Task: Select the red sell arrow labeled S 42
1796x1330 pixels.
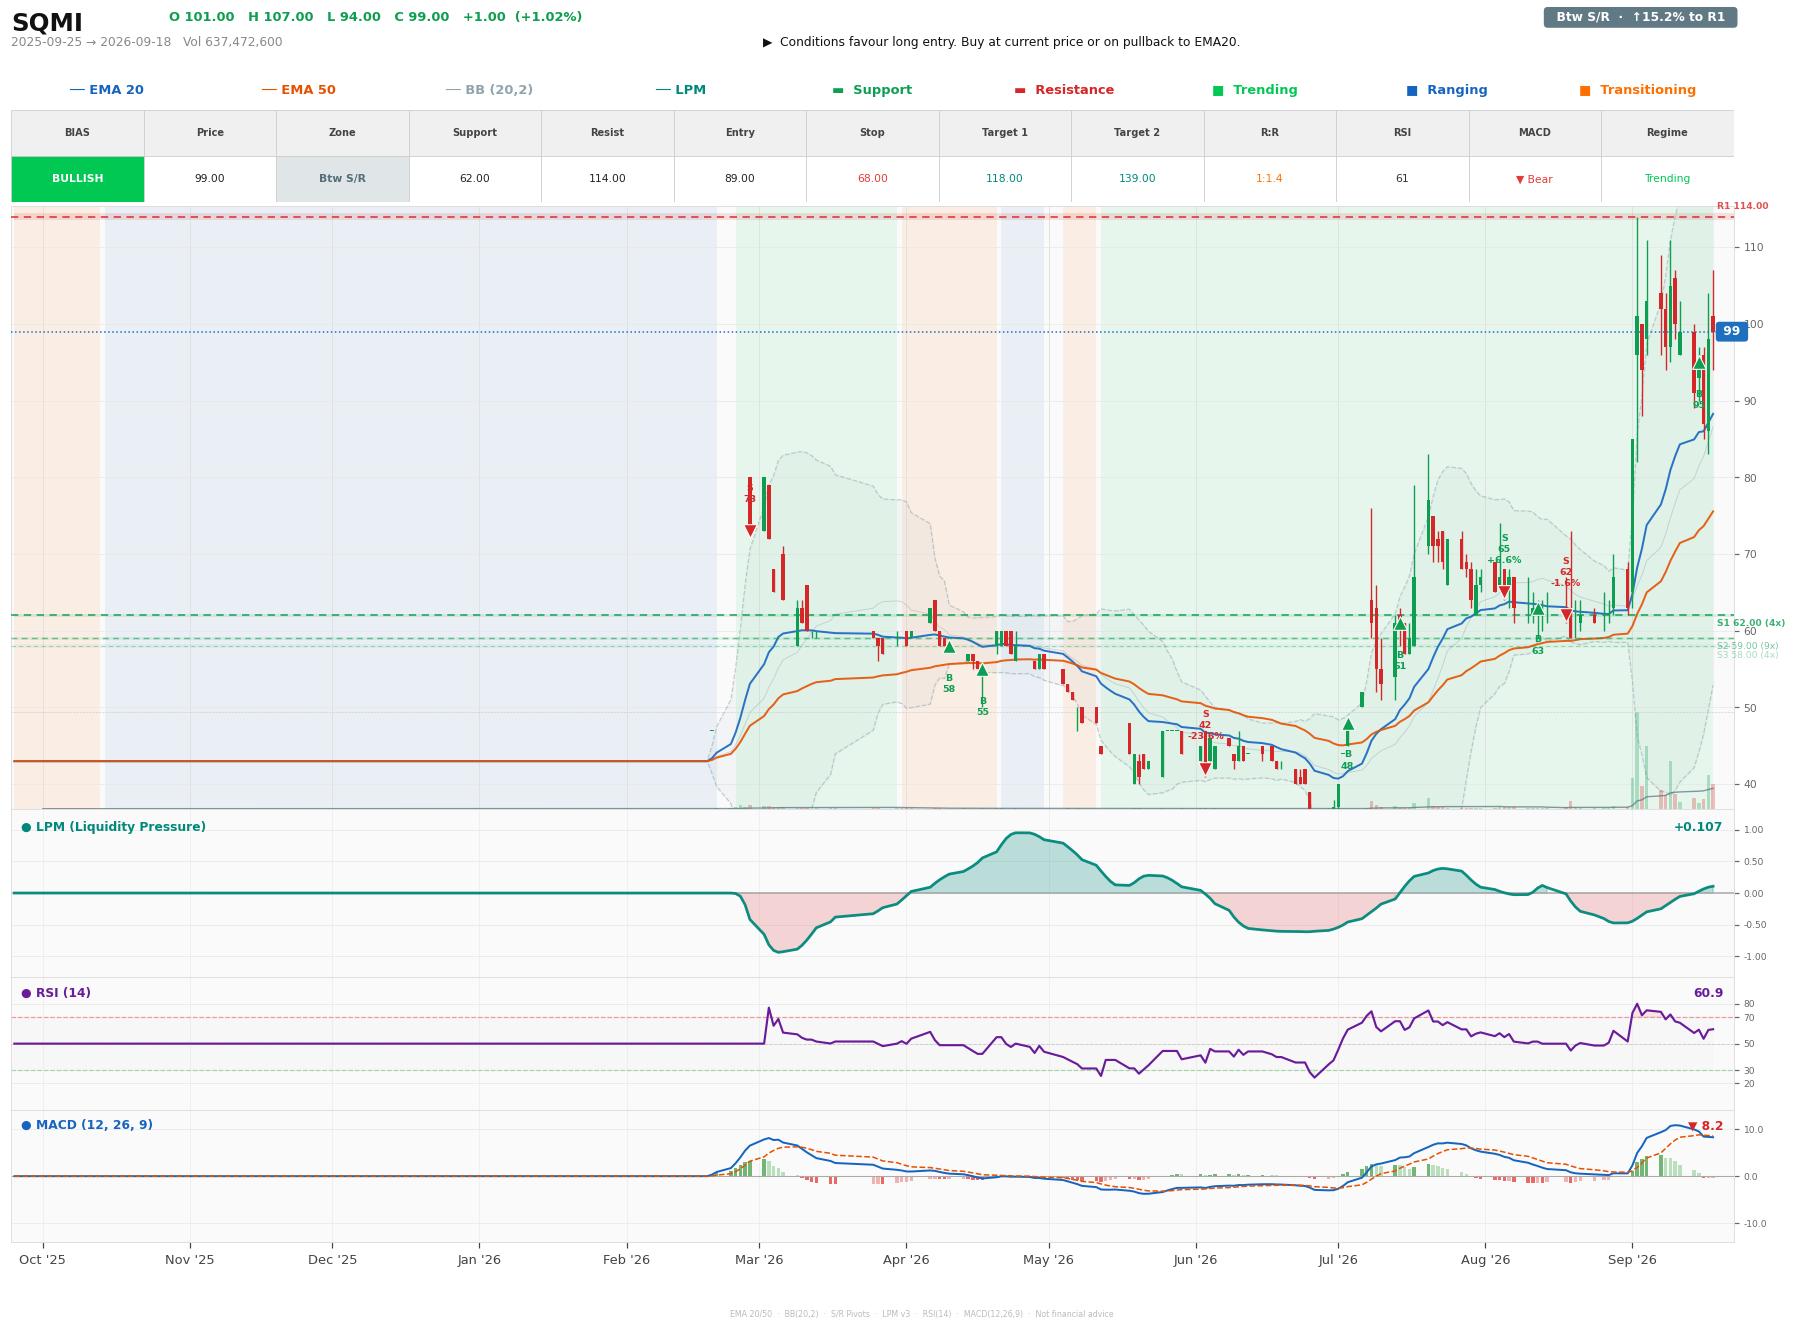Action: pos(1205,769)
